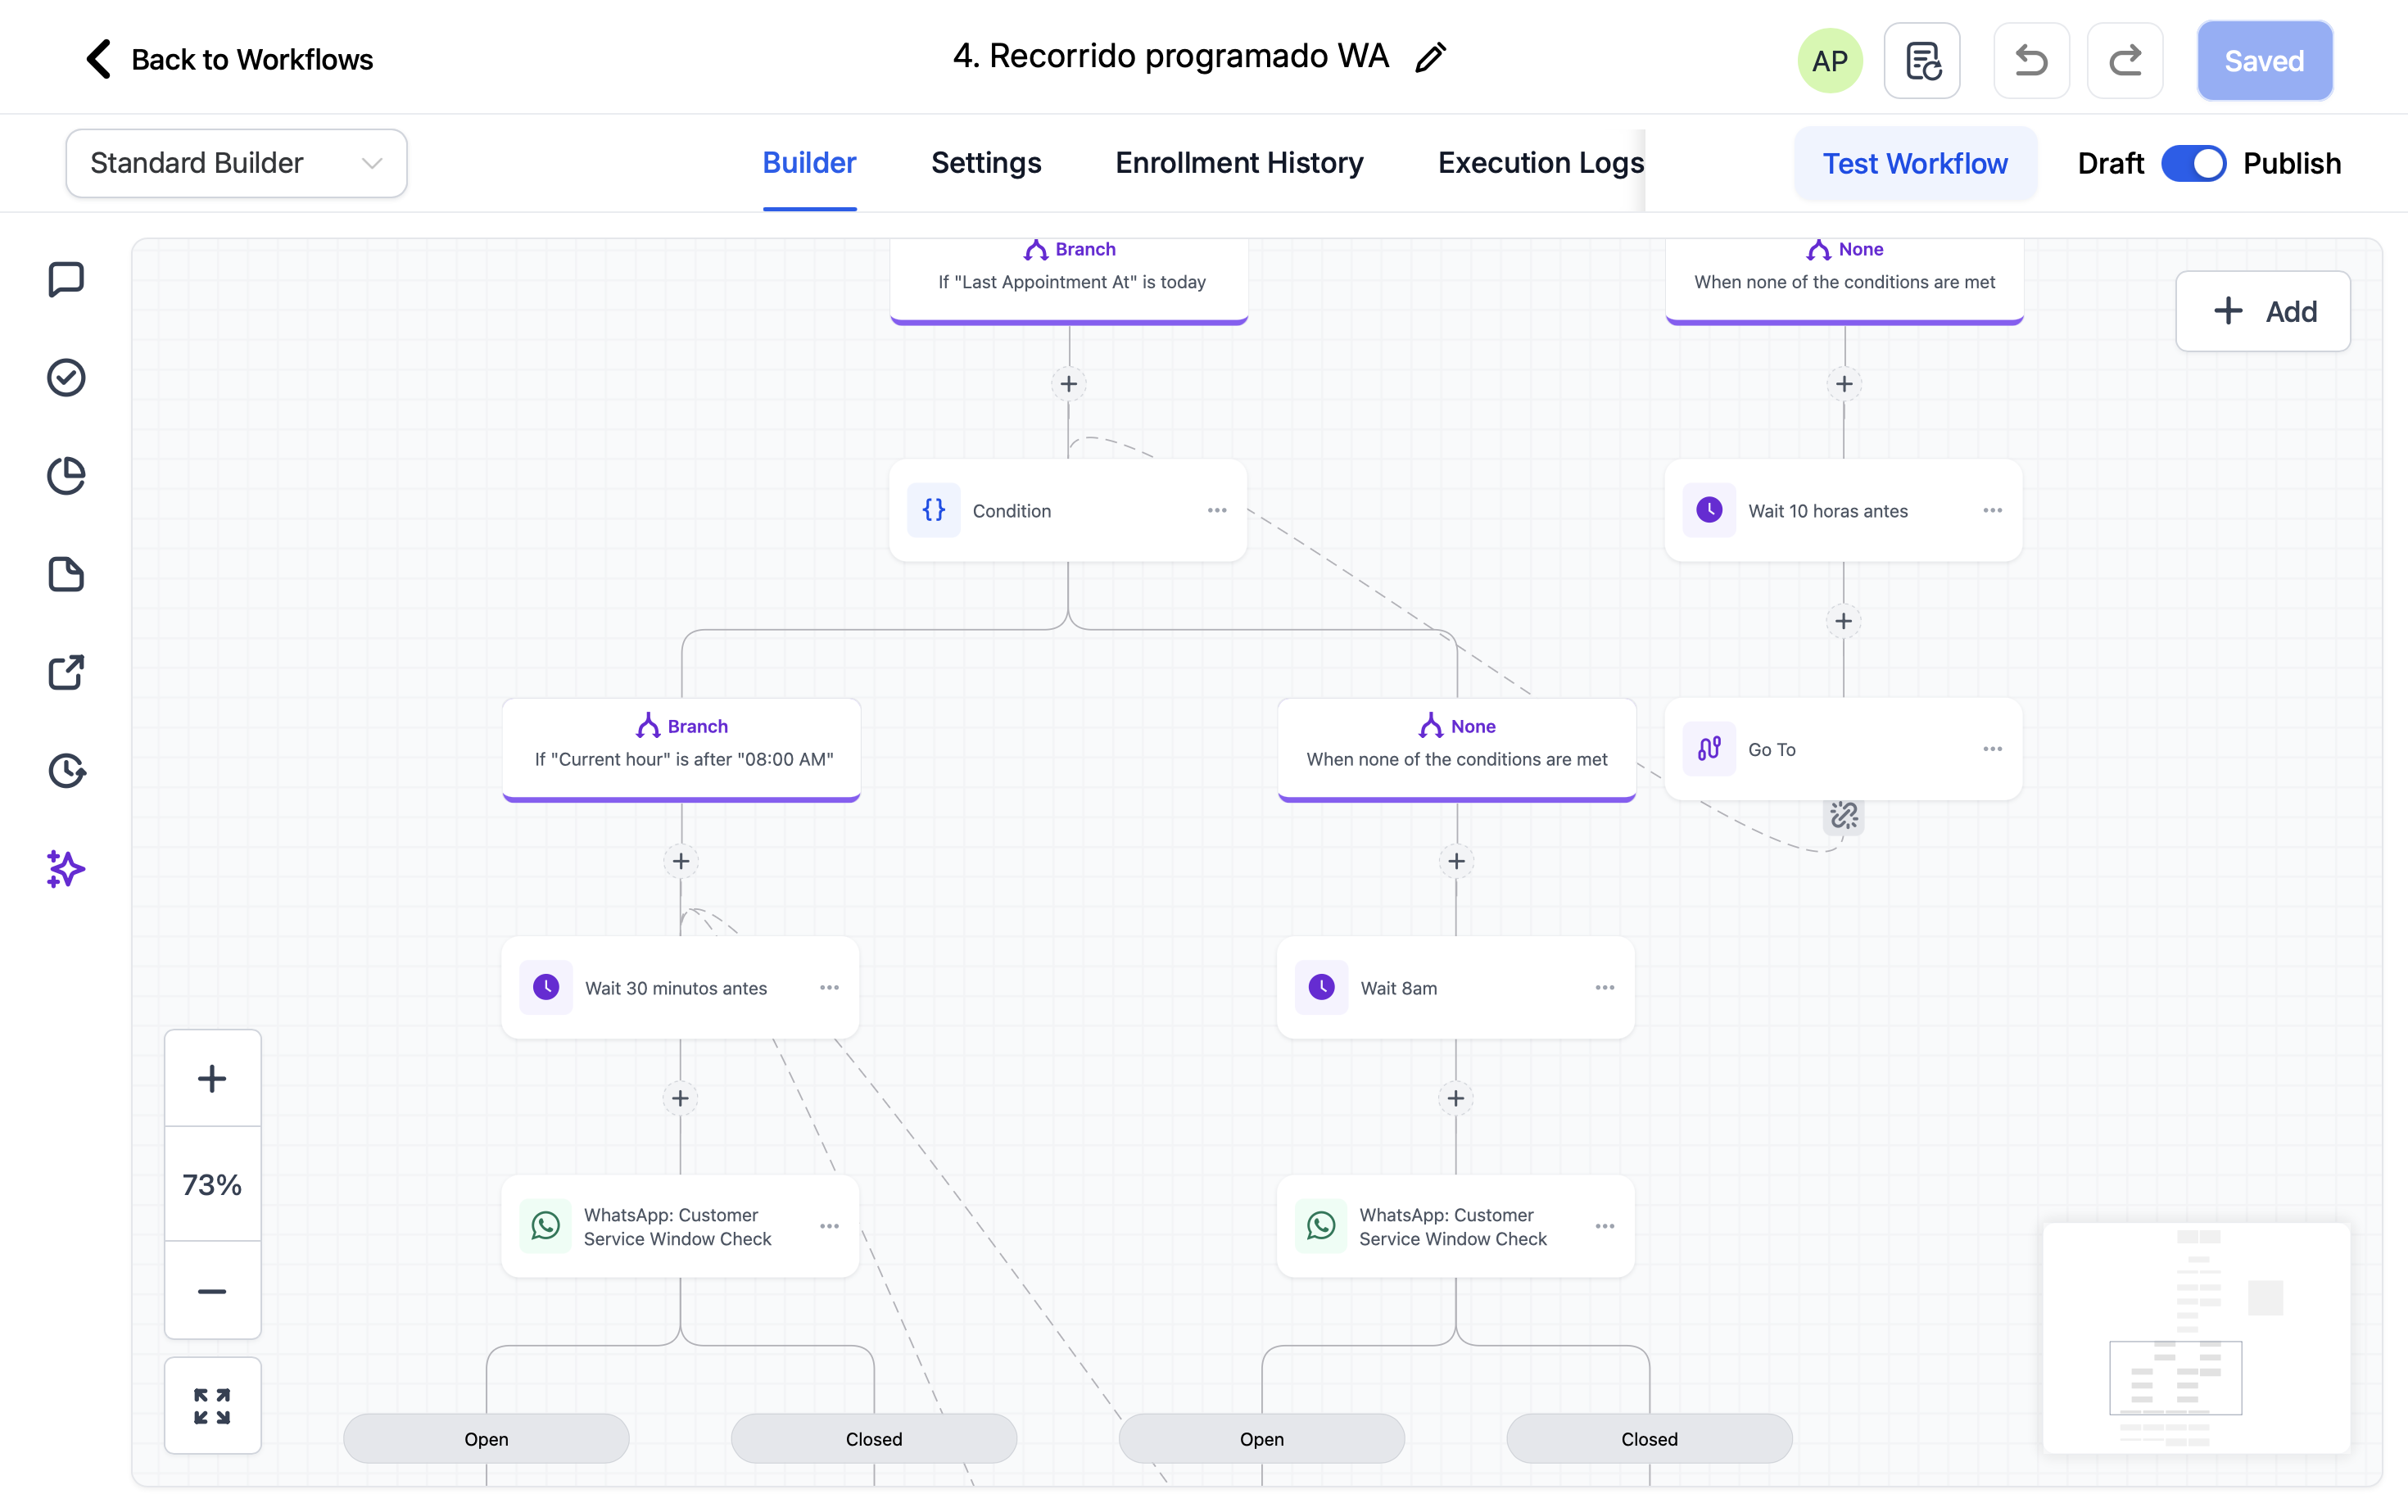This screenshot has width=2408, height=1512.
Task: Open the comments panel in the left sidebar
Action: 65,279
